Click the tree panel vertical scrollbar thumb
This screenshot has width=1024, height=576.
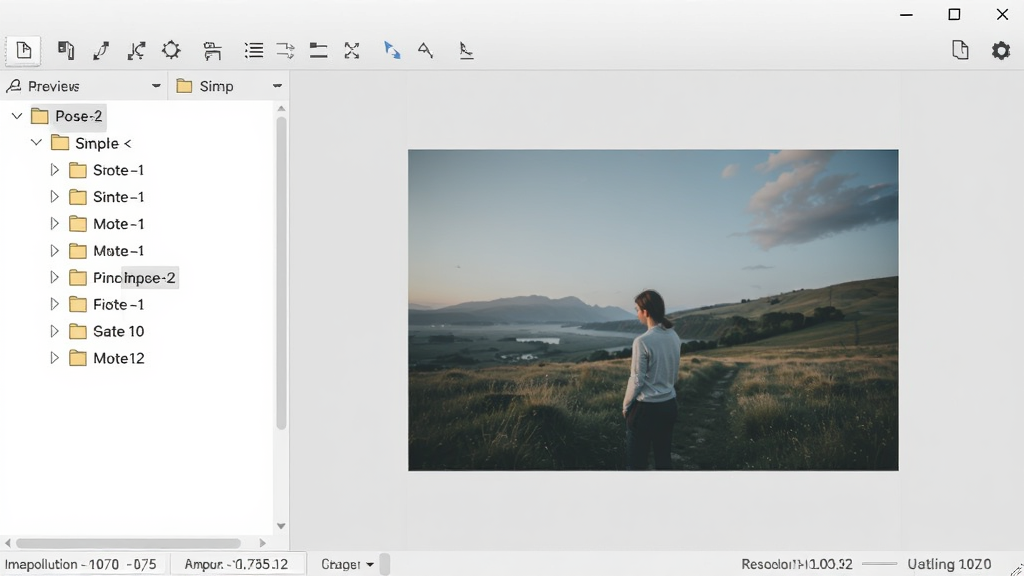[281, 272]
